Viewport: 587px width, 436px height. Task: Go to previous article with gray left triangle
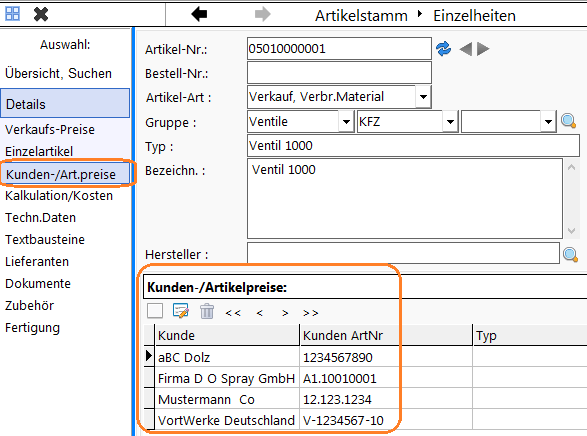[466, 49]
